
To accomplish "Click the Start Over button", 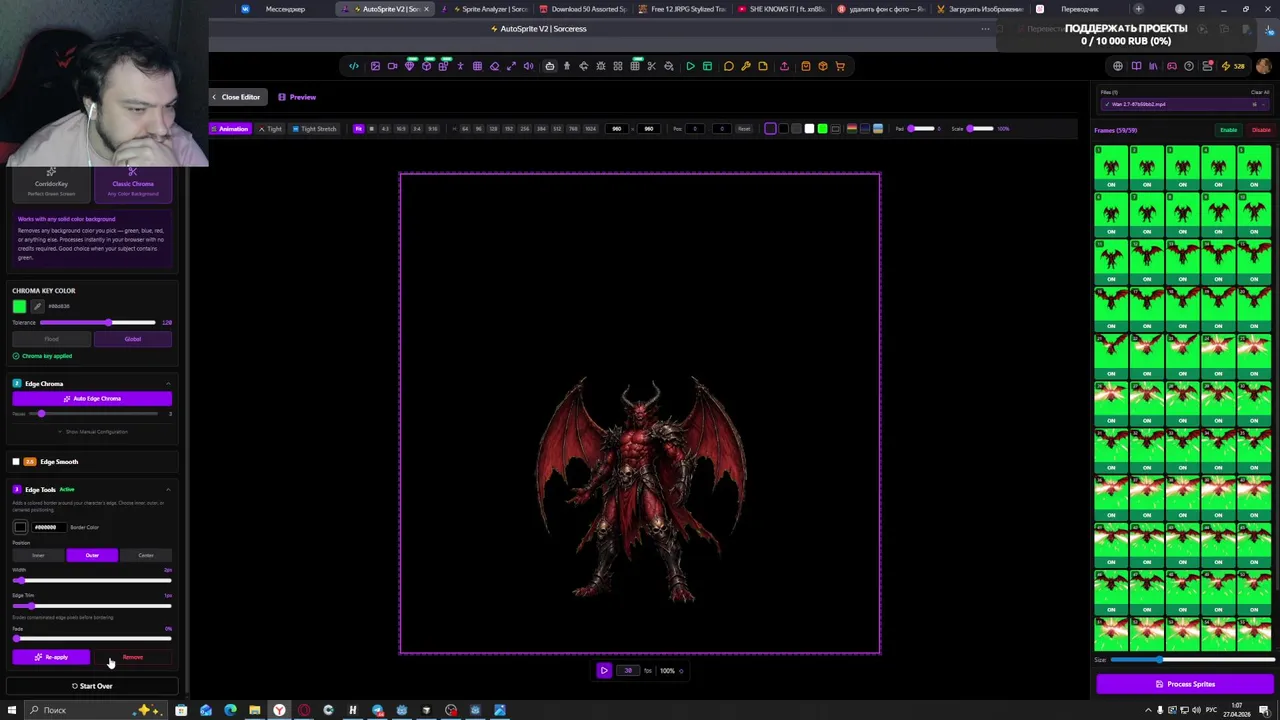I will [92, 686].
